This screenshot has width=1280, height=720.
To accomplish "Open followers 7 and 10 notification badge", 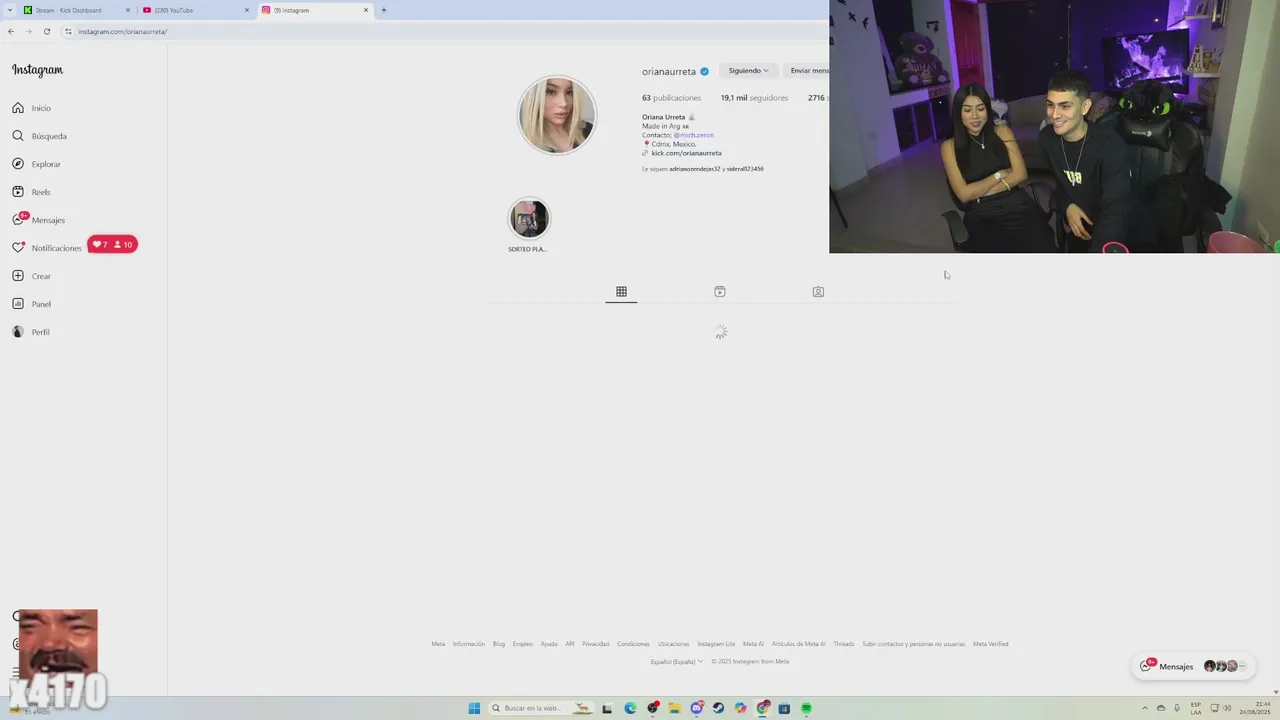I will (x=112, y=245).
